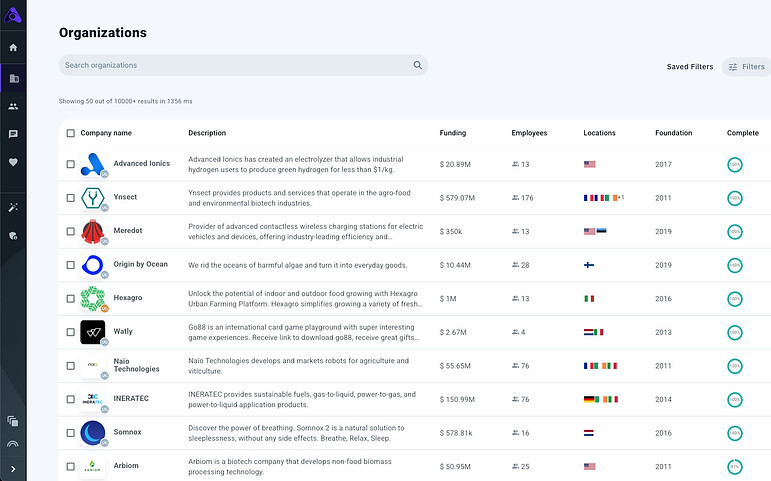Image resolution: width=771 pixels, height=481 pixels.
Task: Open favorites heart icon in sidebar
Action: [x=13, y=162]
